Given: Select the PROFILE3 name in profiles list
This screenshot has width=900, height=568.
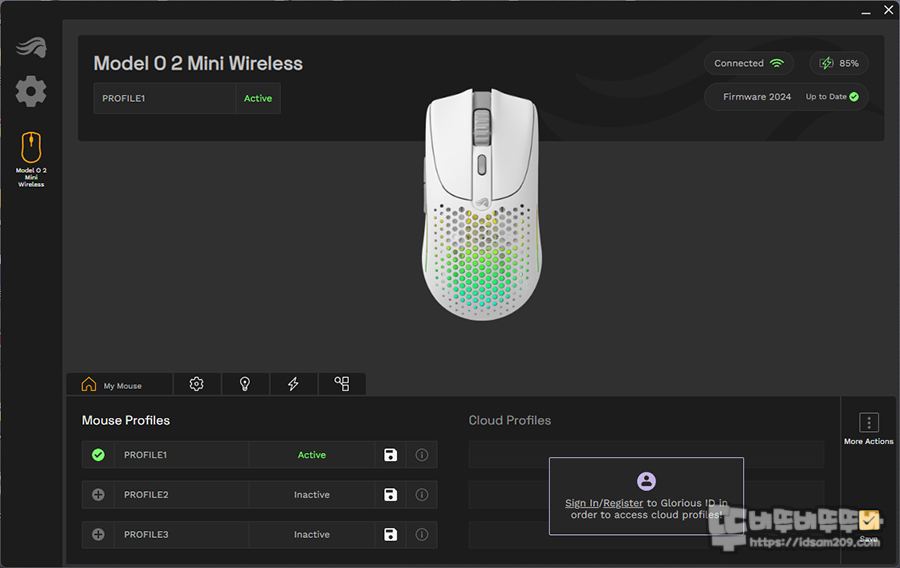Looking at the screenshot, I should coord(146,535).
